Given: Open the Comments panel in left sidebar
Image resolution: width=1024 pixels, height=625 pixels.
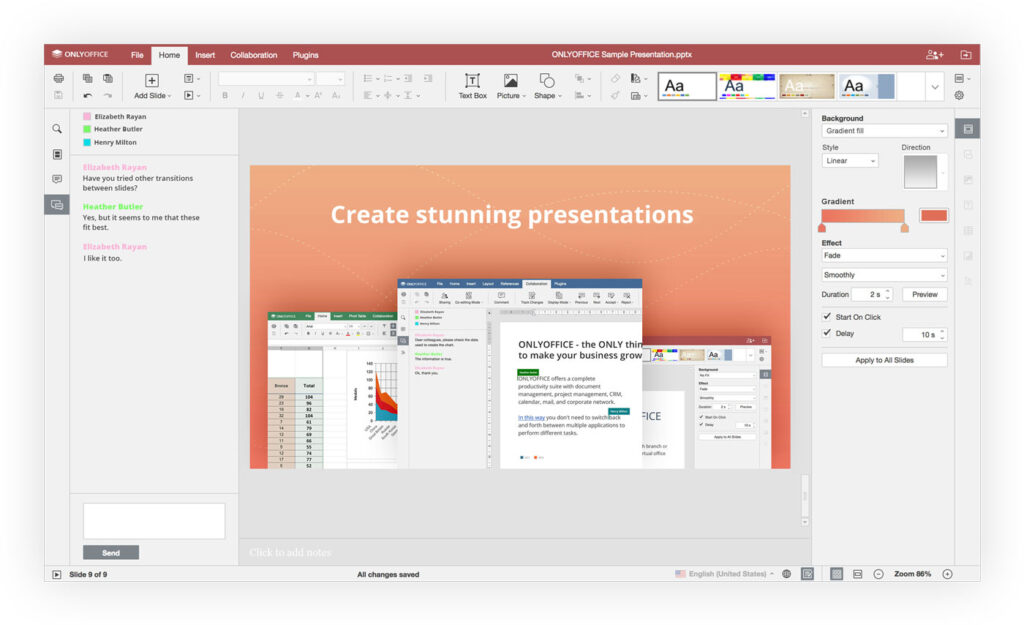Looking at the screenshot, I should coord(57,179).
